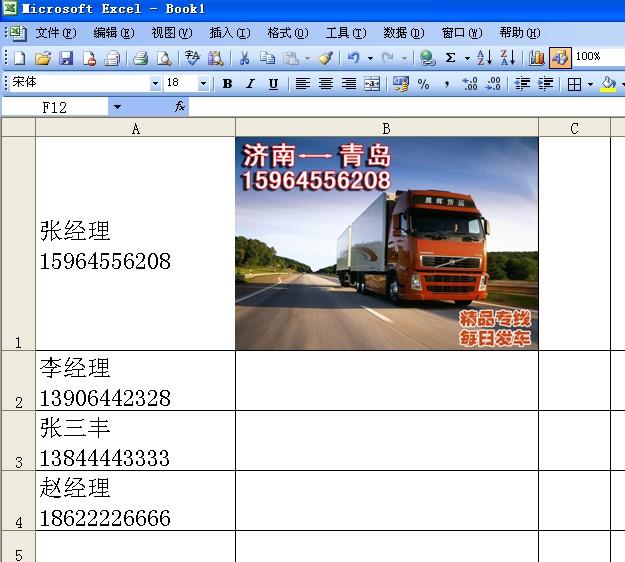625x562 pixels.
Task: Open the 插入(I) menu
Action: click(x=230, y=33)
